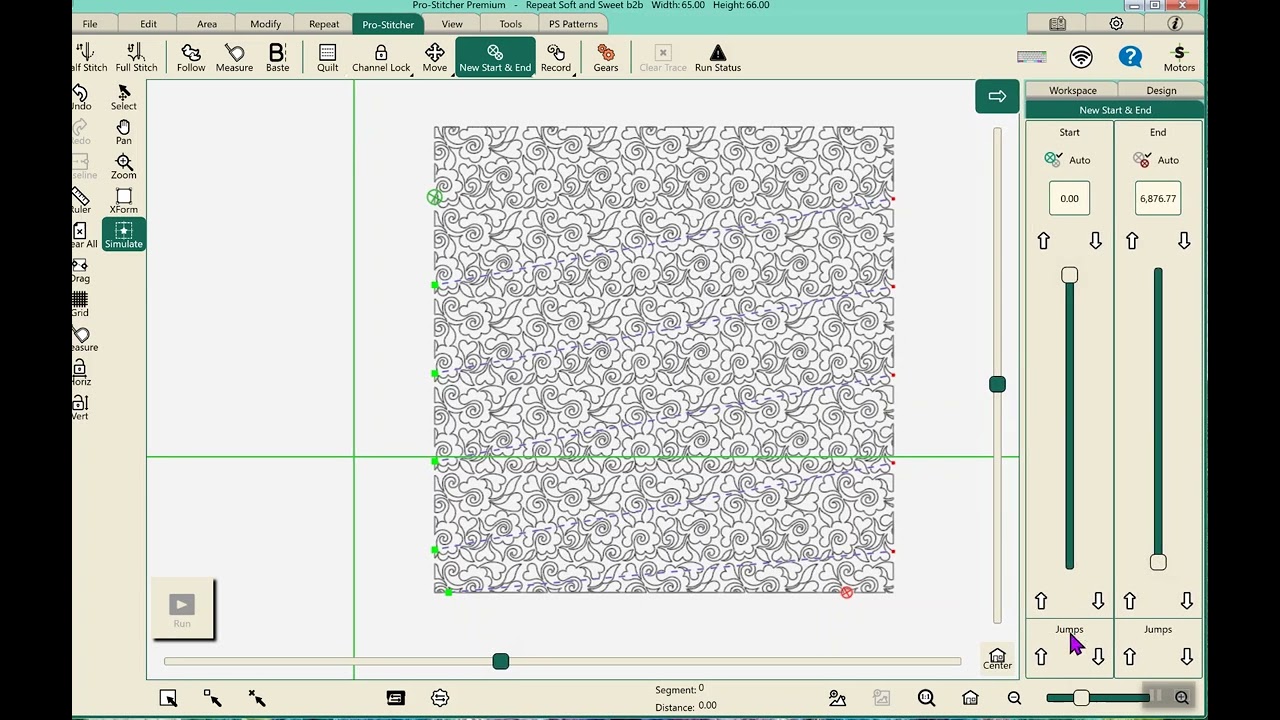Open the Measure tool in top ribbon
The height and width of the screenshot is (720, 1280).
(x=234, y=58)
